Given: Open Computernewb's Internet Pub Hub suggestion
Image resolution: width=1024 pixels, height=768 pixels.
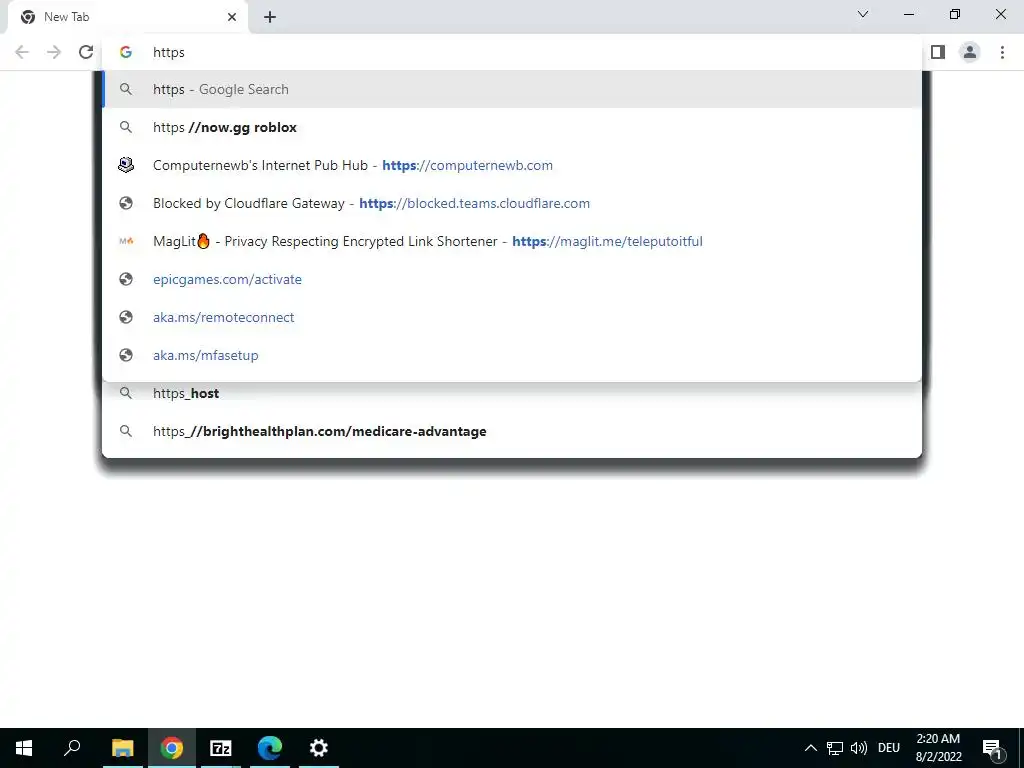Looking at the screenshot, I should pos(511,165).
